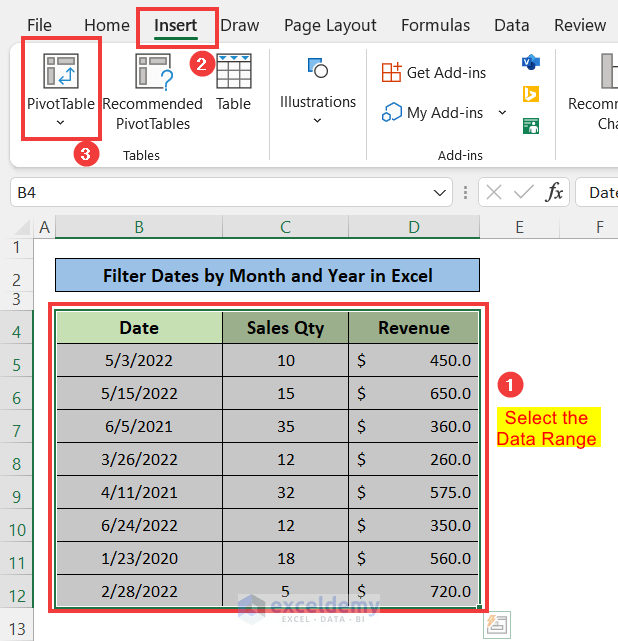The image size is (618, 641).
Task: Click the People Graph add-in icon
Action: pyautogui.click(x=531, y=126)
